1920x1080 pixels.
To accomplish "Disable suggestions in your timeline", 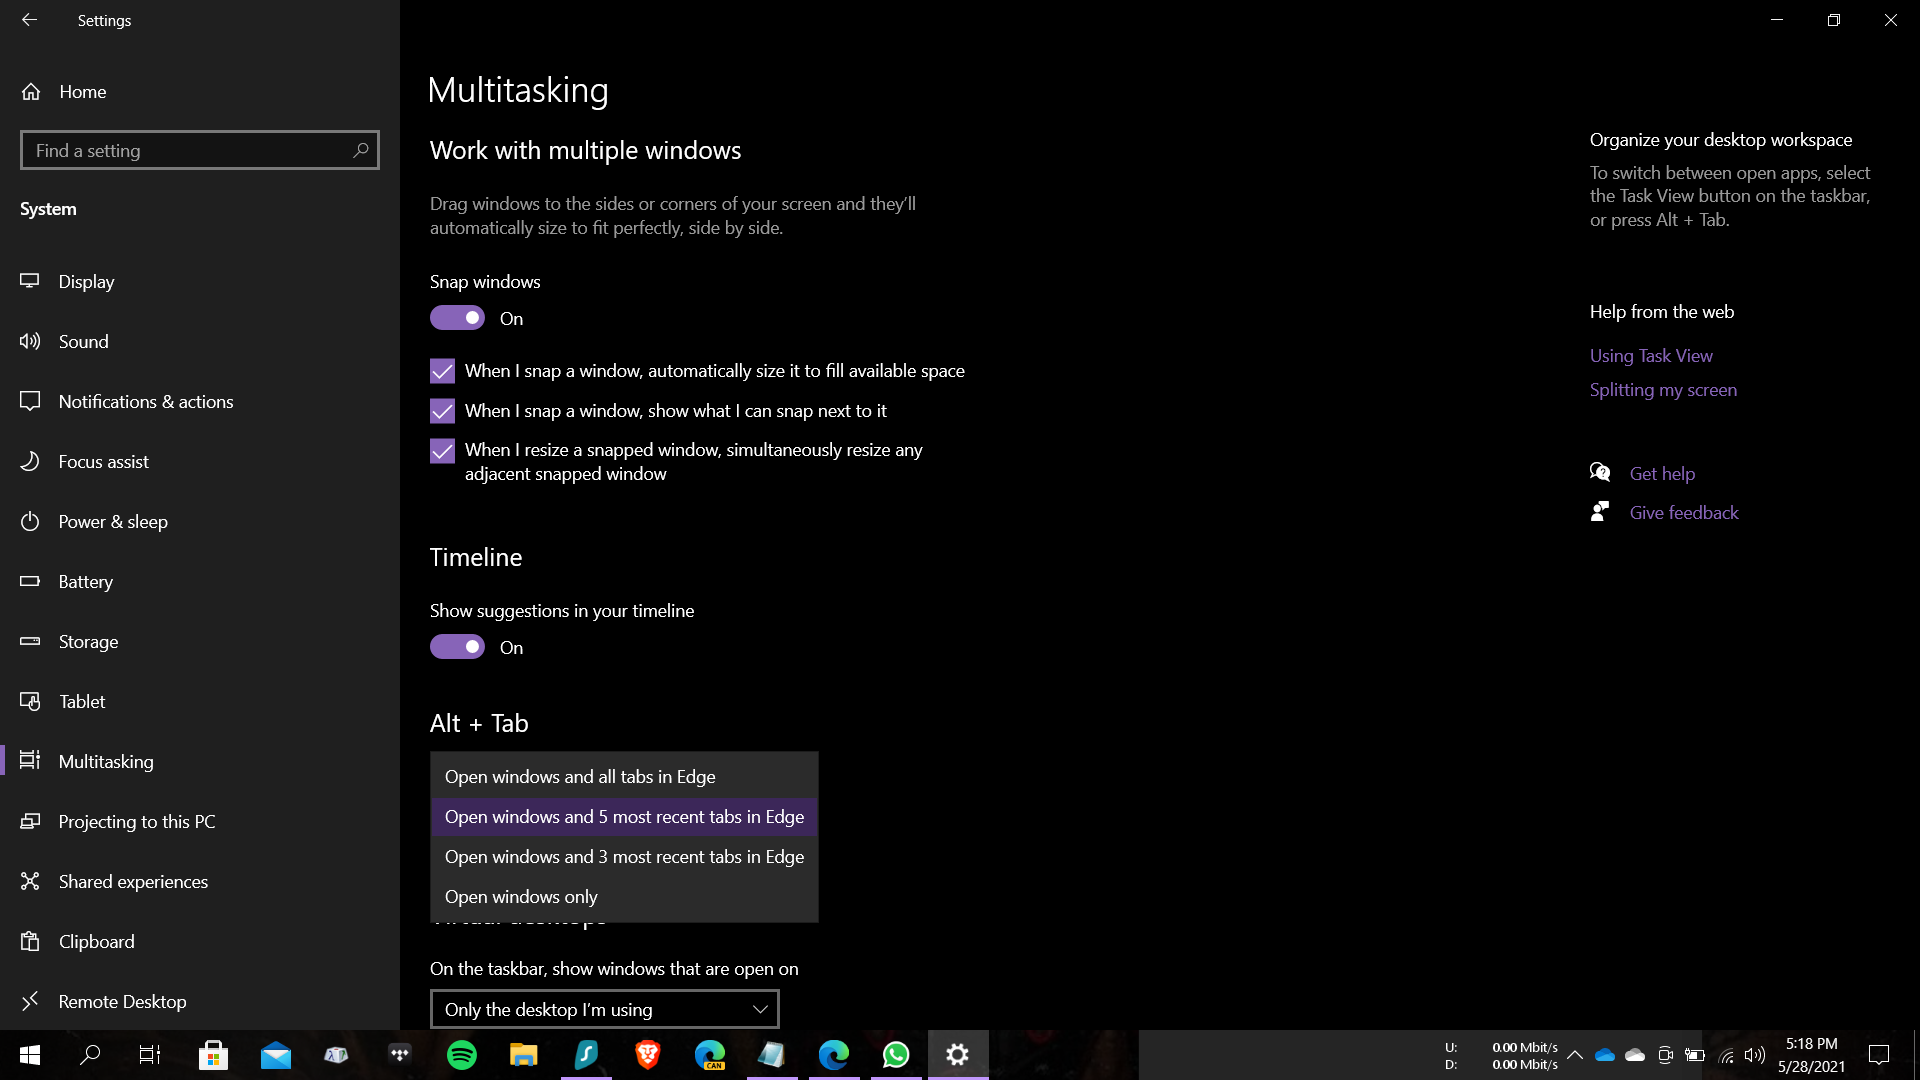I will click(457, 646).
